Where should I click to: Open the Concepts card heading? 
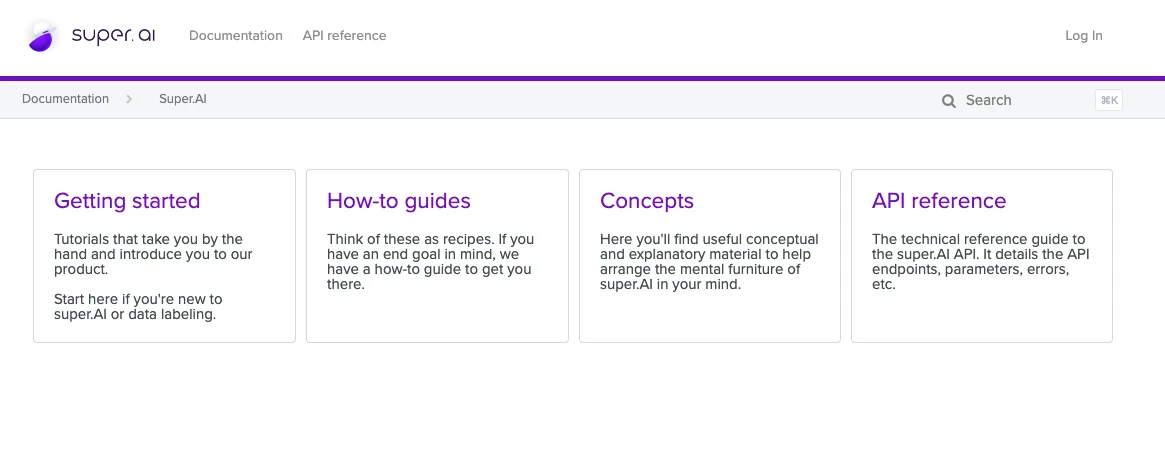click(x=646, y=201)
